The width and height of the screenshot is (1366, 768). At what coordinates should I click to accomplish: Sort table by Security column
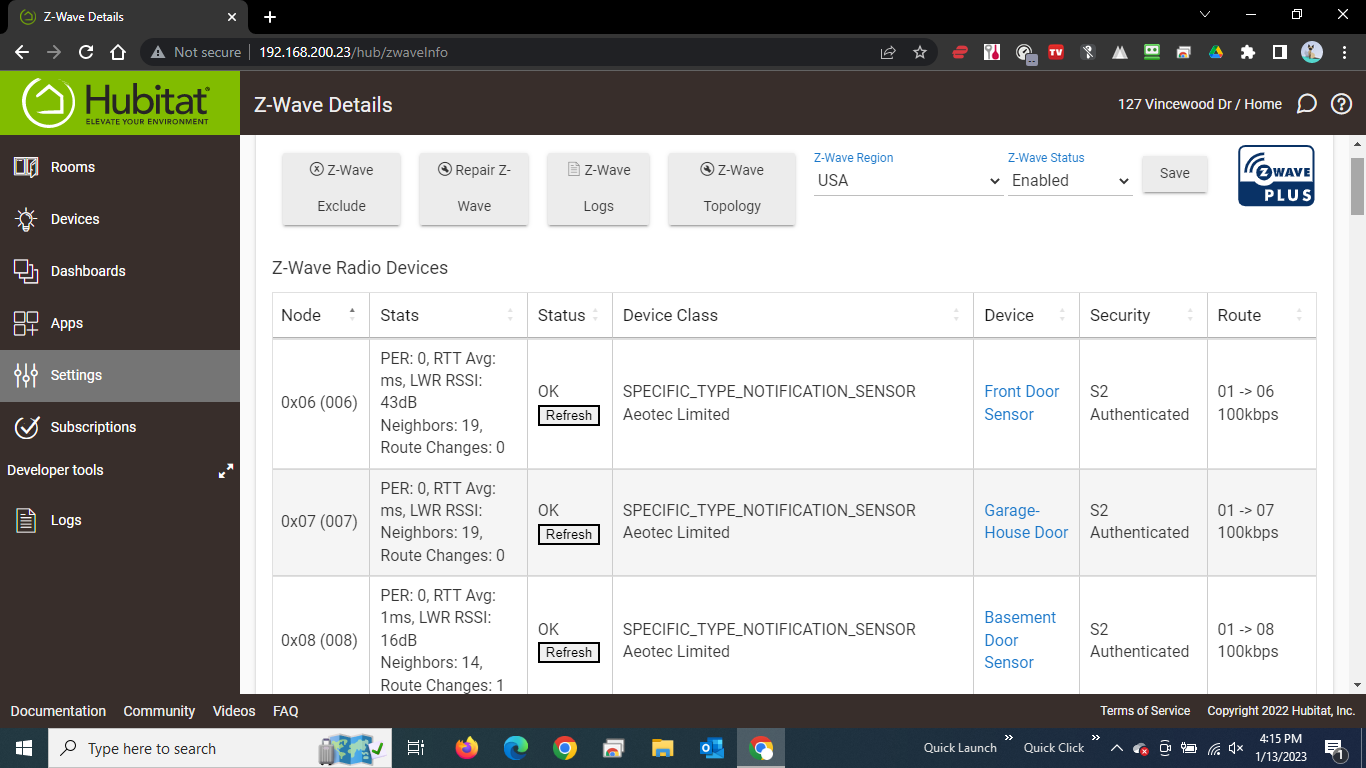pyautogui.click(x=1143, y=315)
